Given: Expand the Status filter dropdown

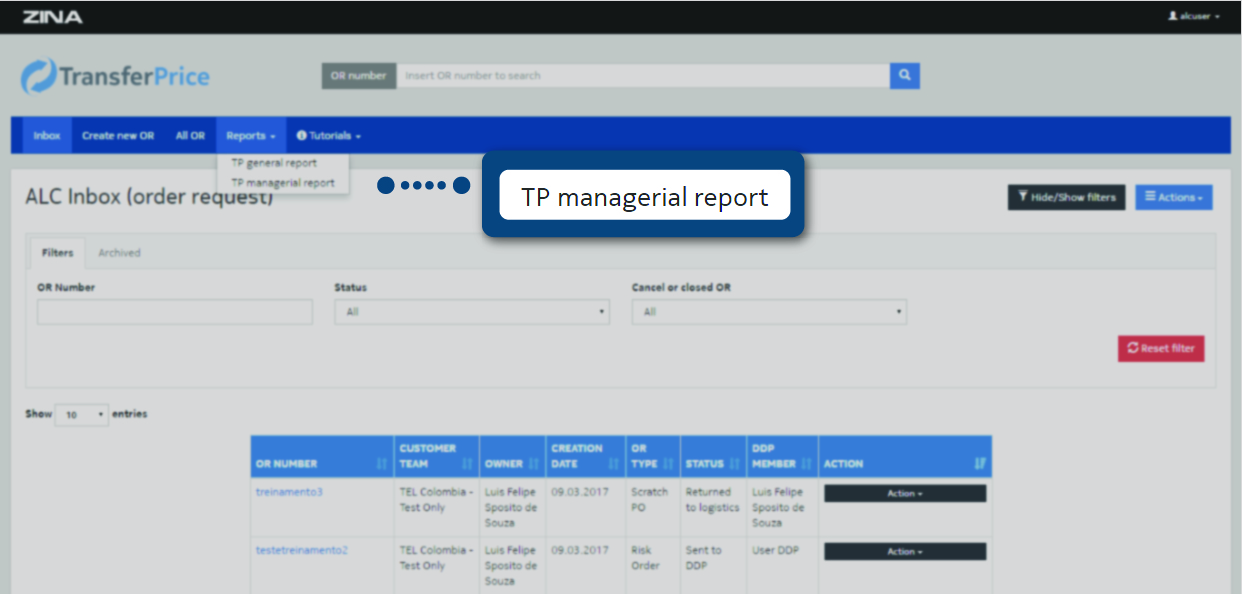Looking at the screenshot, I should [x=471, y=312].
